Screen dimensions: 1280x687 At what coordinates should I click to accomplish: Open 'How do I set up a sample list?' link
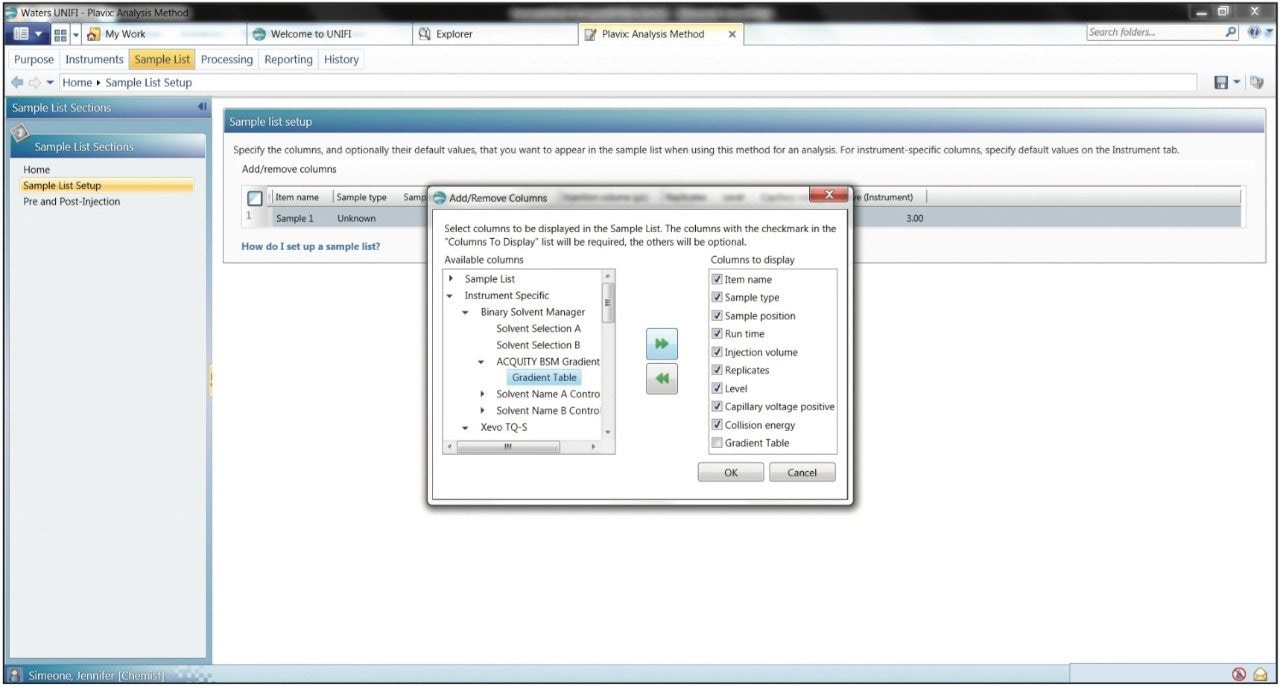(311, 246)
